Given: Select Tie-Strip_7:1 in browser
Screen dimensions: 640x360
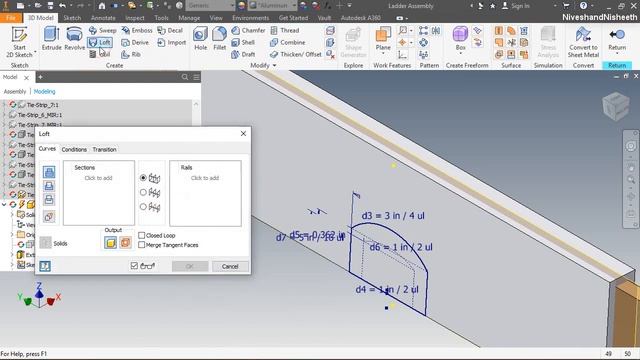Looking at the screenshot, I should [42, 105].
